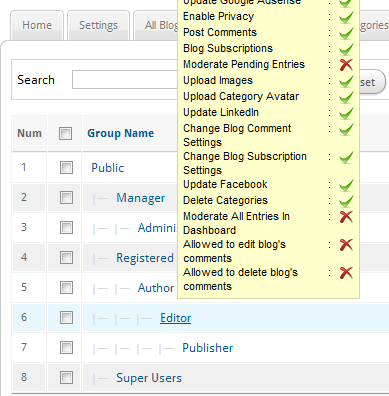Click red X beside Moderate Pending Entries

coord(346,65)
